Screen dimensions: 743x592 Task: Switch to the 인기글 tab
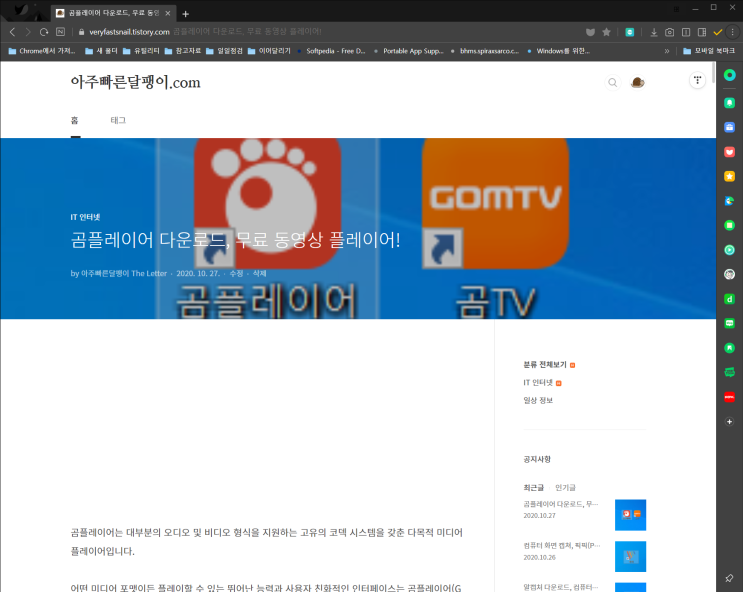tap(565, 487)
